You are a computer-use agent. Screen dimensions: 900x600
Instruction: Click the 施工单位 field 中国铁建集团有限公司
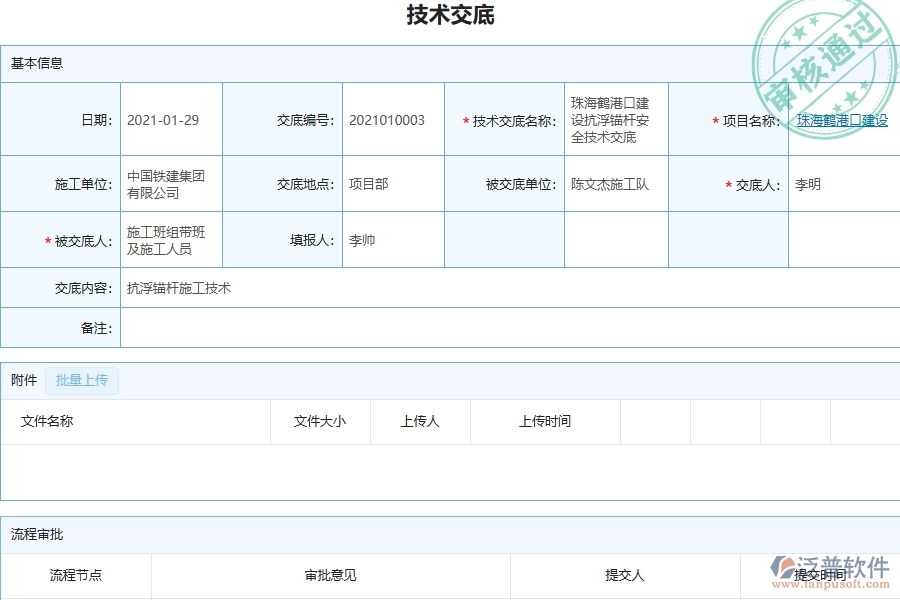coord(165,183)
